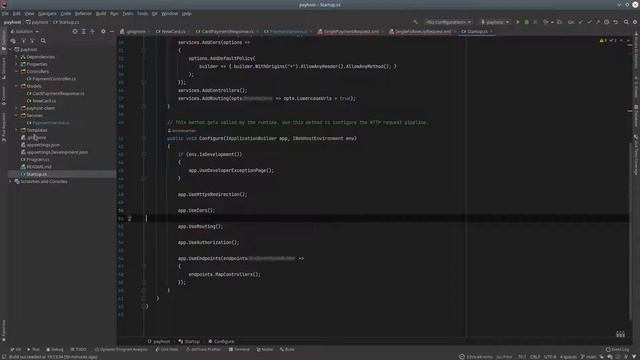
Task: Hide the Solution panel with minus icon
Action: [112, 31]
